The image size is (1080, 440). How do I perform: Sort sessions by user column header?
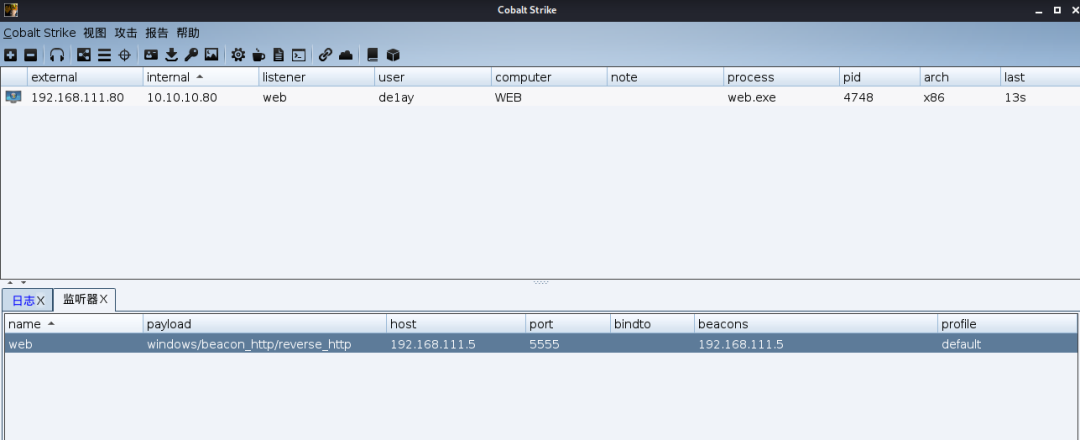pos(433,77)
